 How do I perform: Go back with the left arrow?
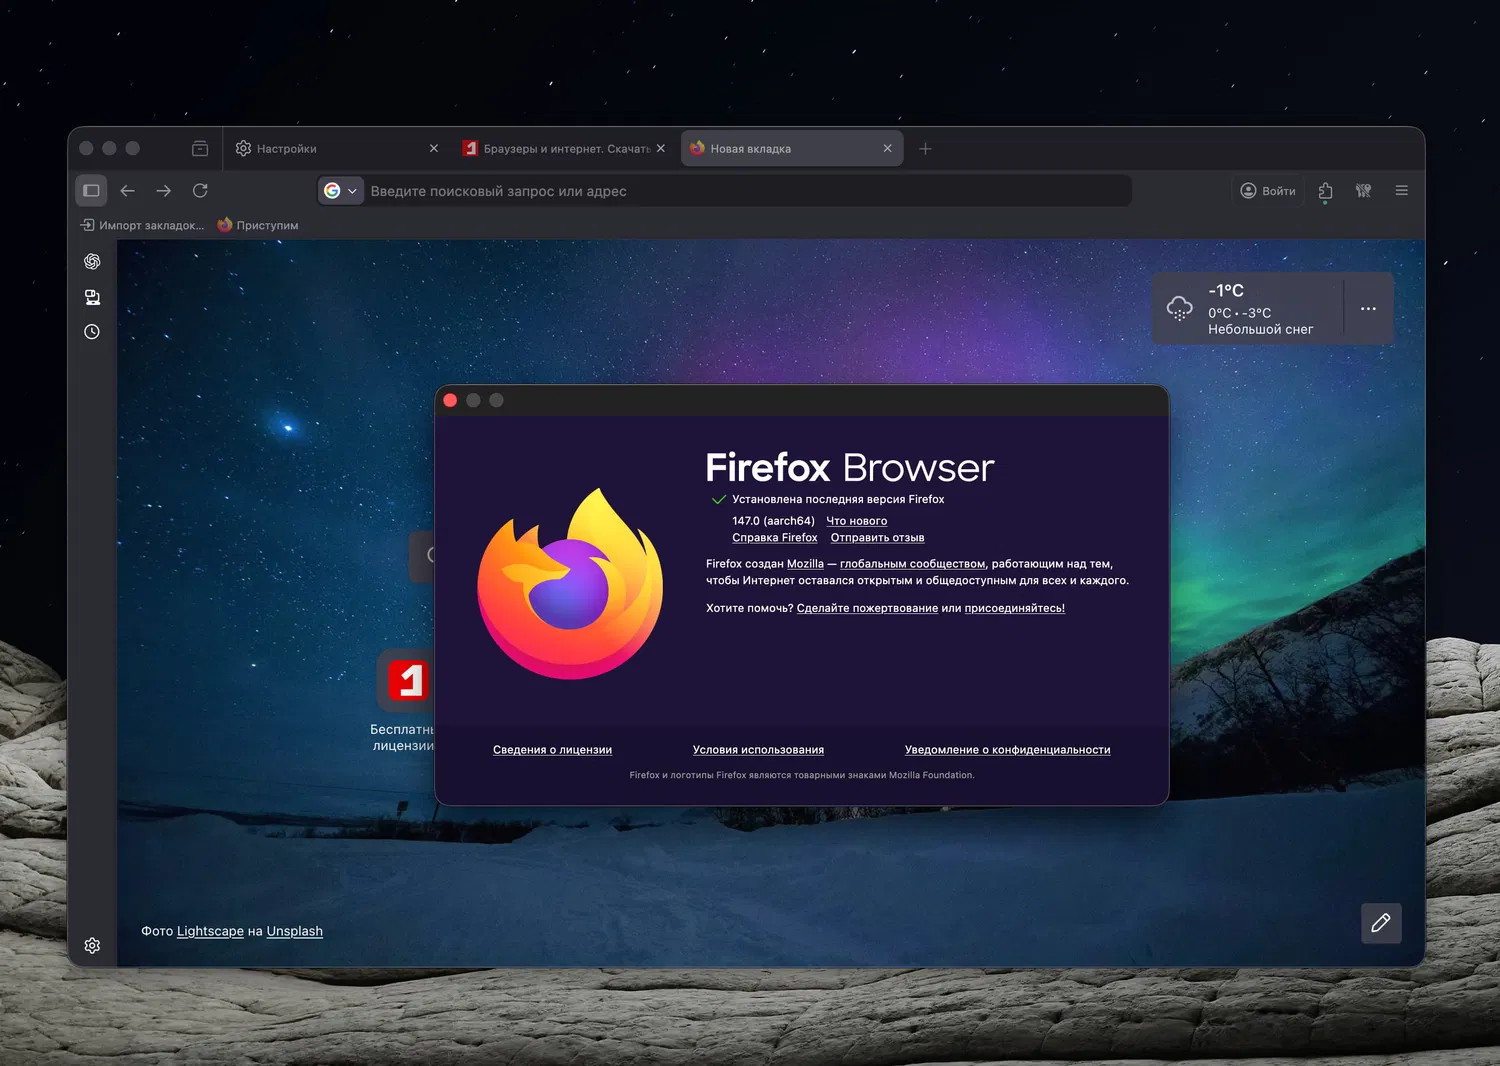click(127, 190)
